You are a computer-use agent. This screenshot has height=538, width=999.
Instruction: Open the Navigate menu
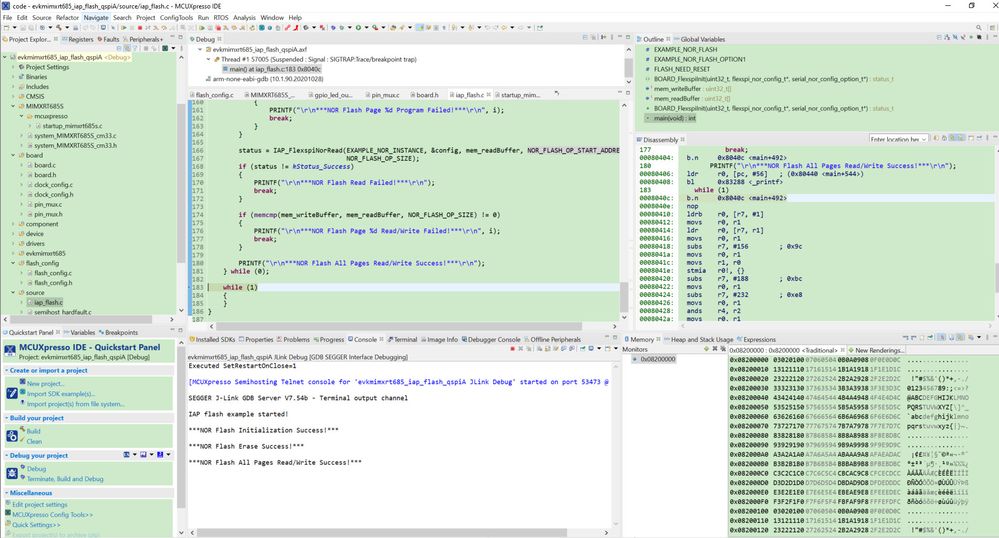pos(96,18)
